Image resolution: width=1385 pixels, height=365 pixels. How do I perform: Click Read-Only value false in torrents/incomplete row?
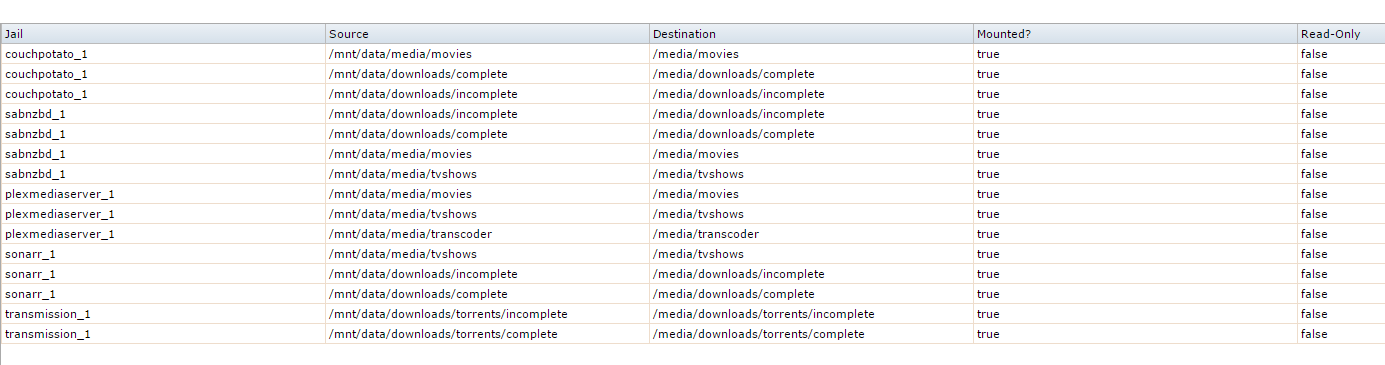point(1314,314)
